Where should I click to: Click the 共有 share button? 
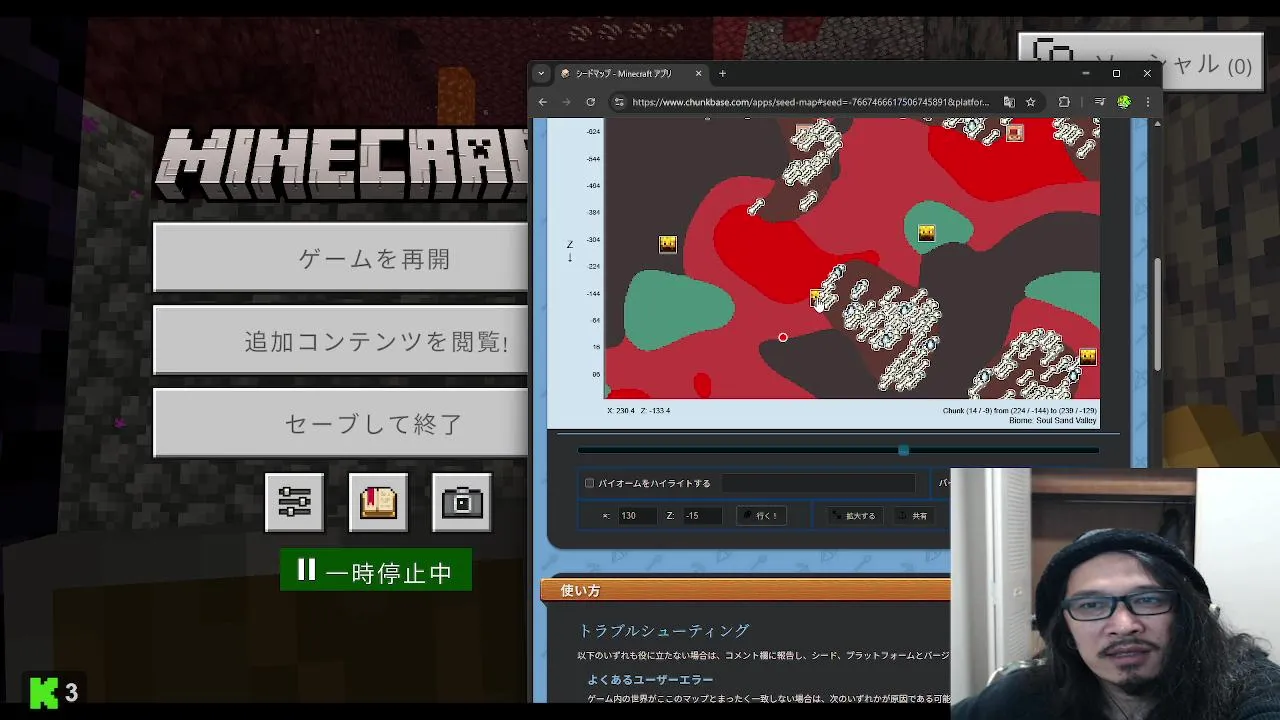[x=913, y=516]
